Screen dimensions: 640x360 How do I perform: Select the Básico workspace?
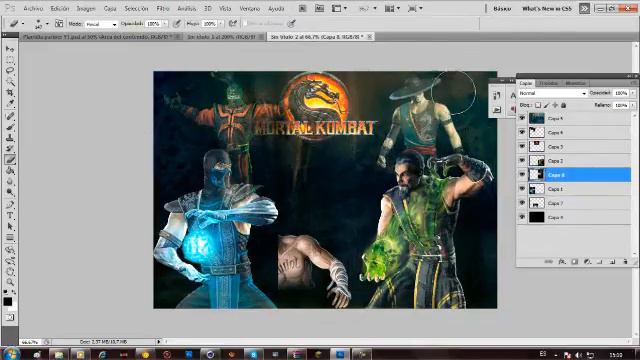tap(502, 8)
